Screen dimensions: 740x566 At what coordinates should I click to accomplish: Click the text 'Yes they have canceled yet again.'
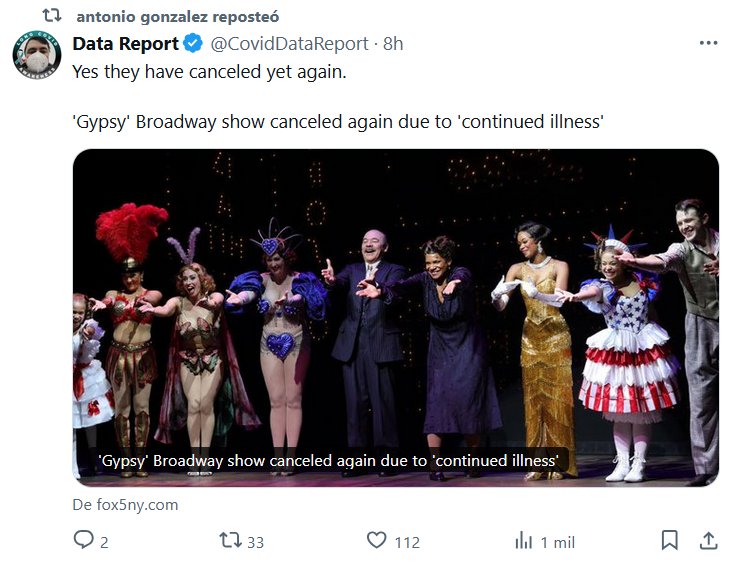click(x=209, y=72)
